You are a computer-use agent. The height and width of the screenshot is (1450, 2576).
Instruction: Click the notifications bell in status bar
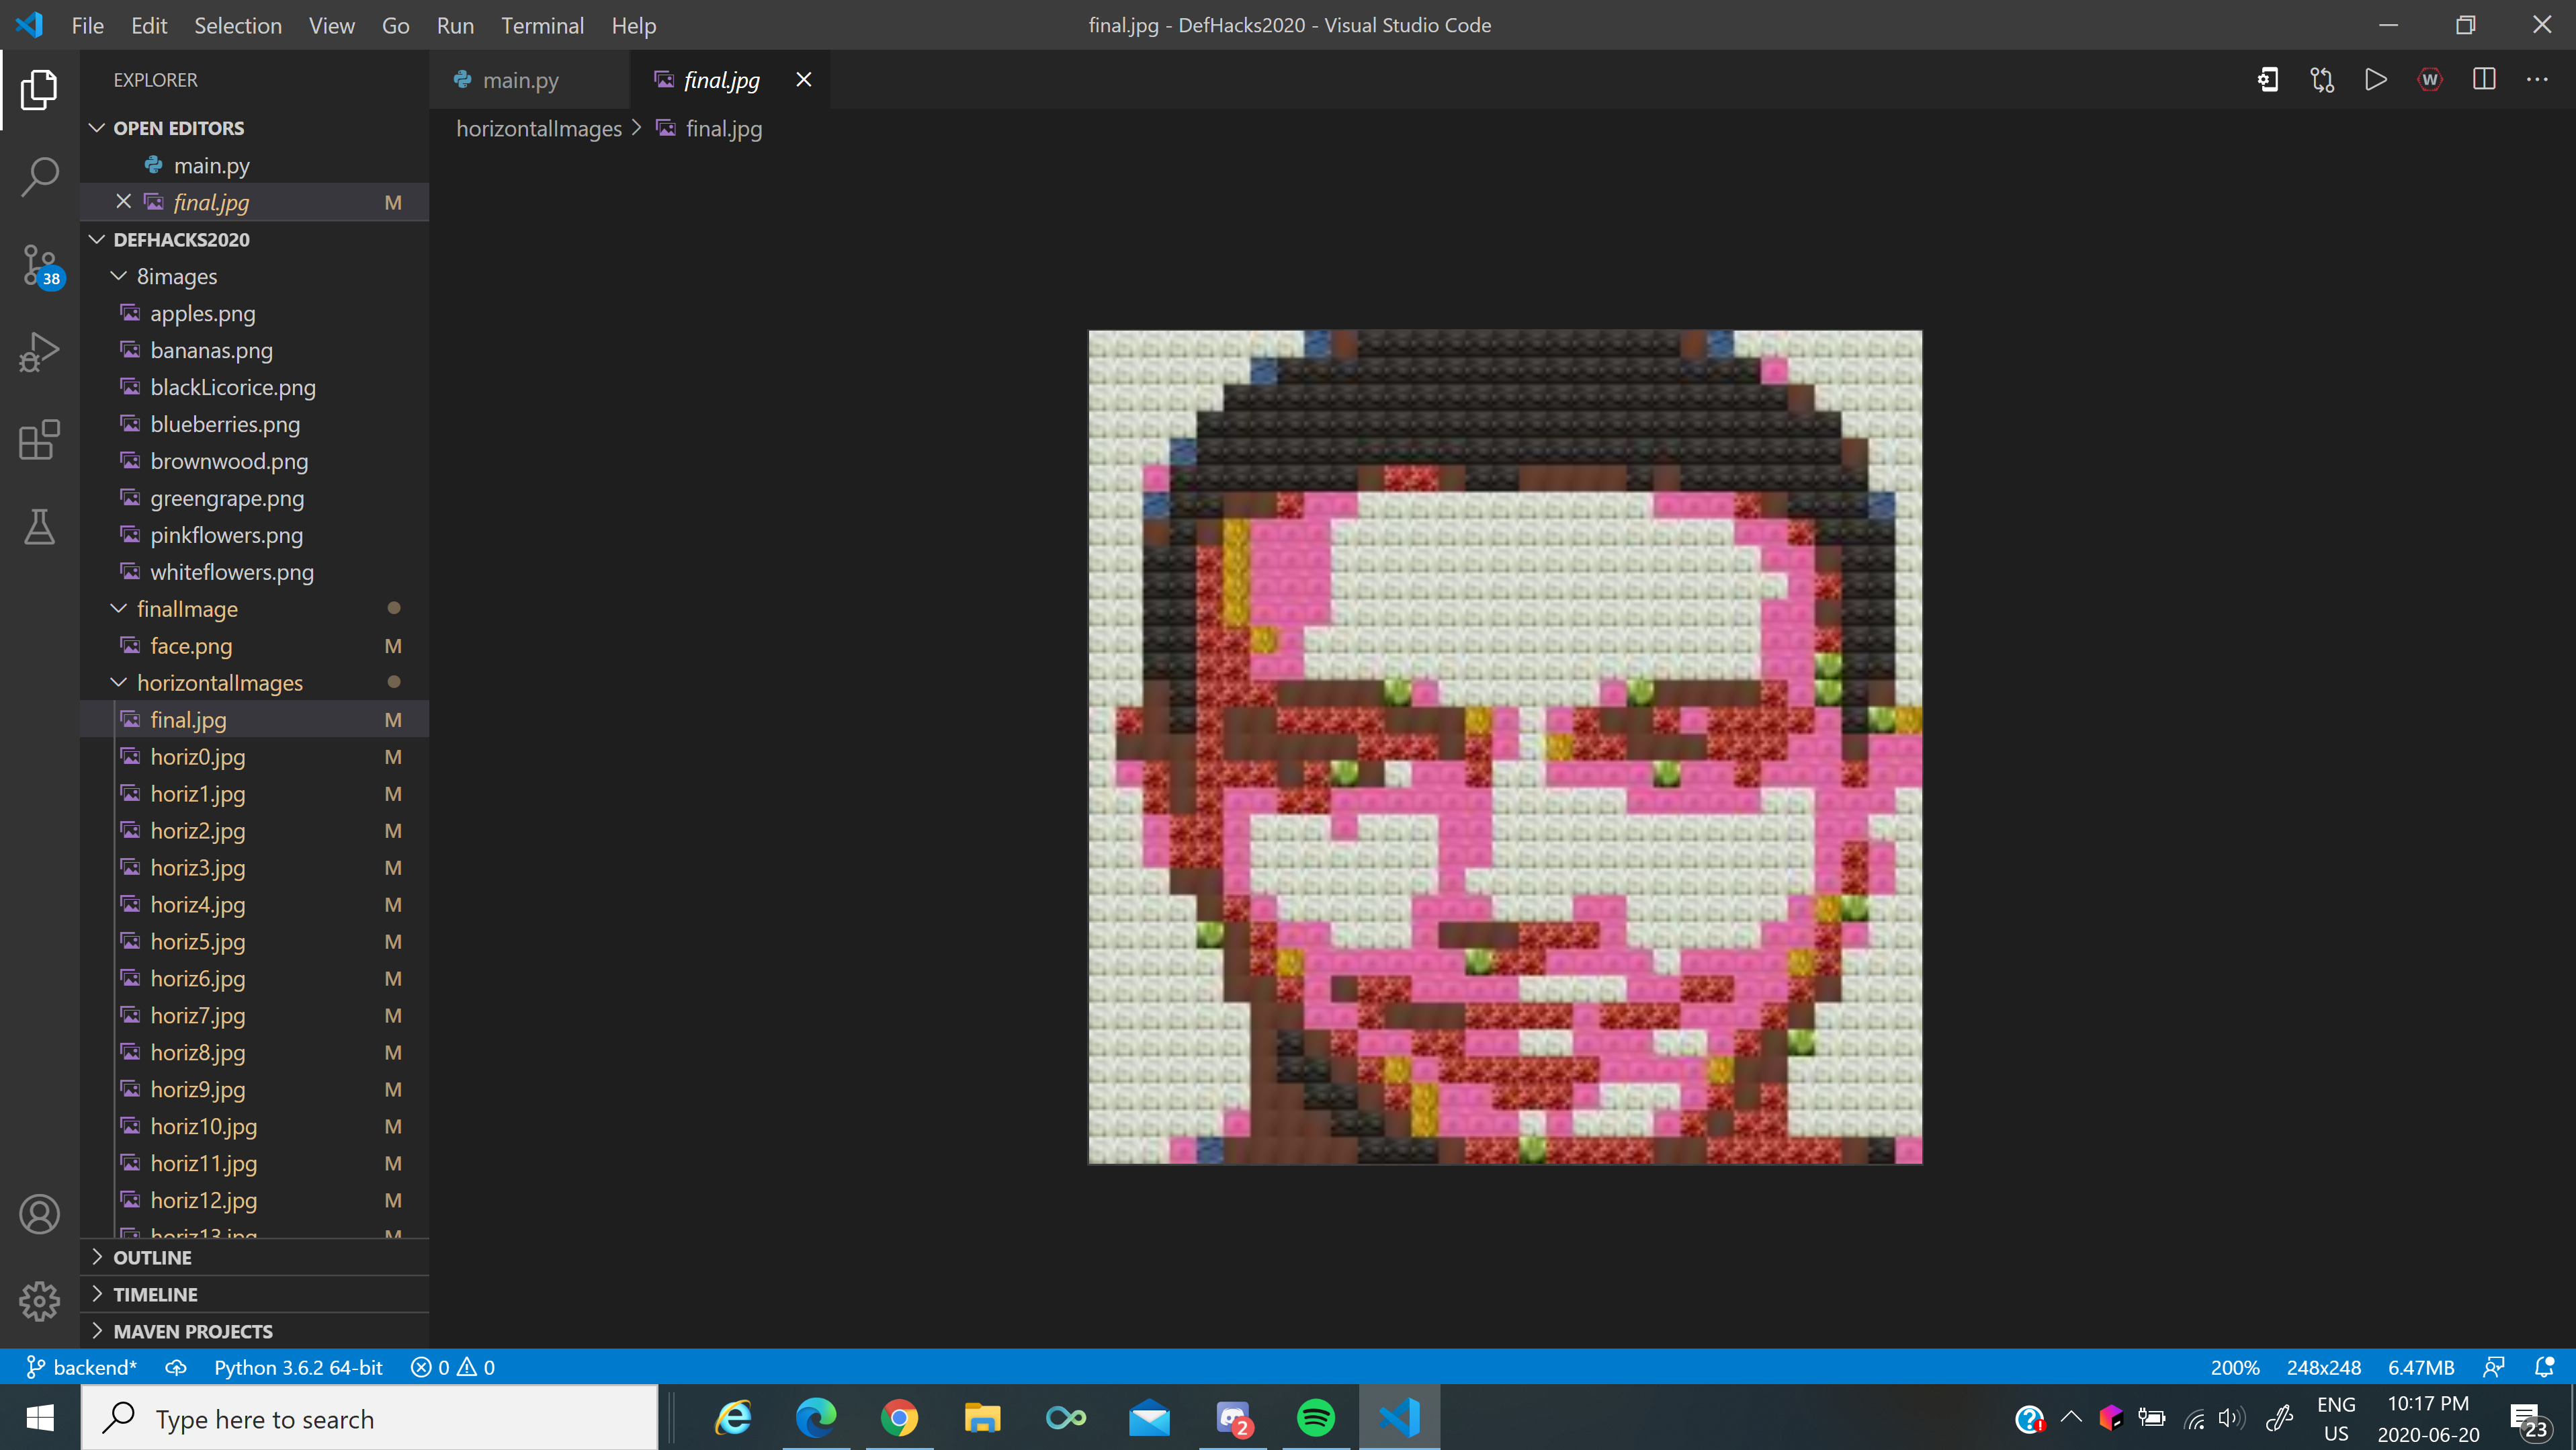pos(2544,1367)
